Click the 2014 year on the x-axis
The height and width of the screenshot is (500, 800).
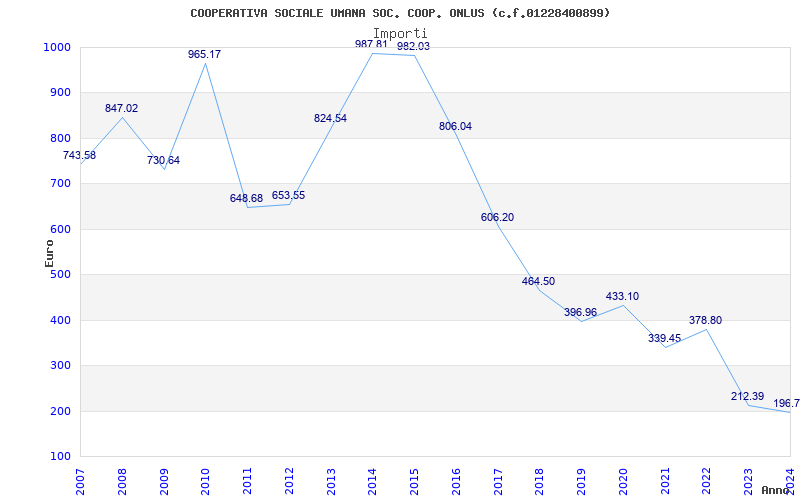pos(372,480)
